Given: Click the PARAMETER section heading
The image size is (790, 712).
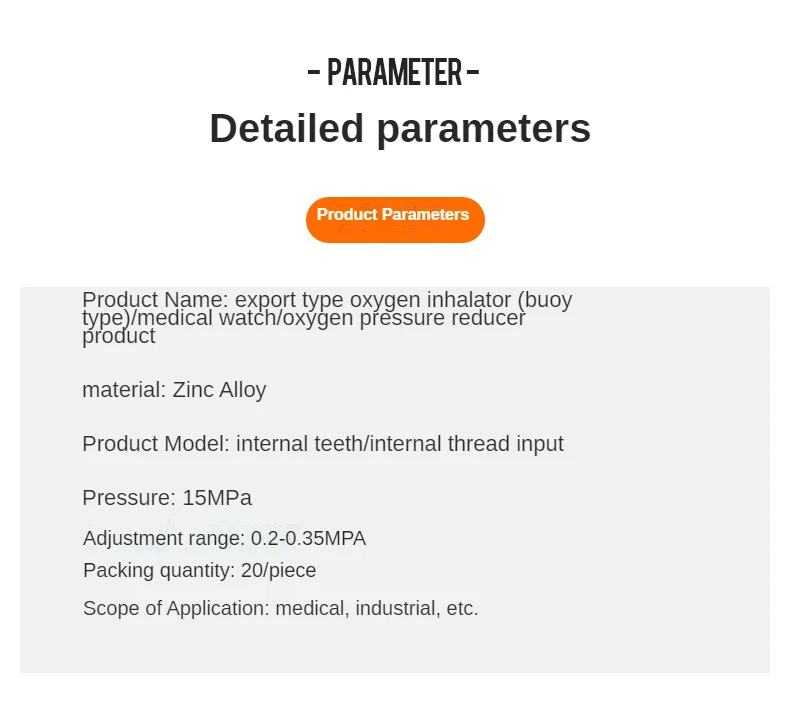Looking at the screenshot, I should [394, 73].
